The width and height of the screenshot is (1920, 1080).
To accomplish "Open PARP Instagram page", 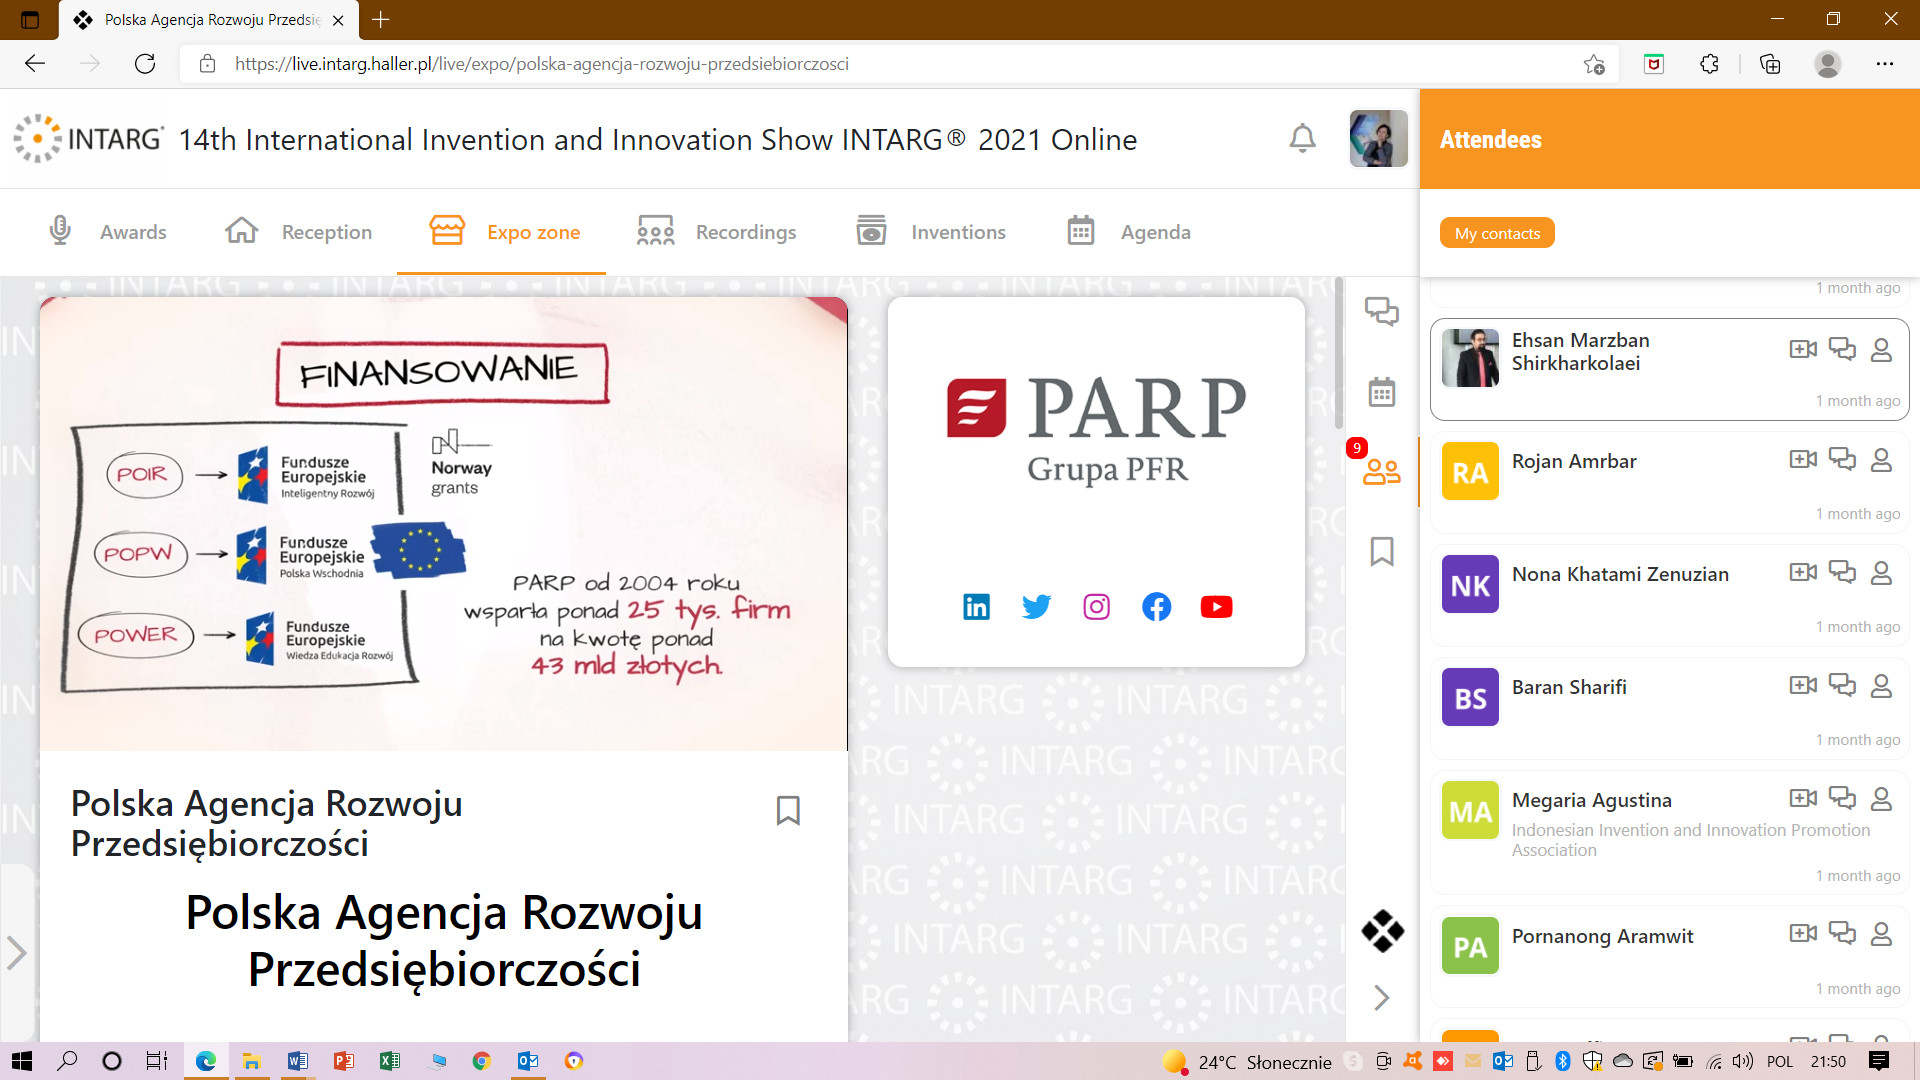I will [1096, 606].
